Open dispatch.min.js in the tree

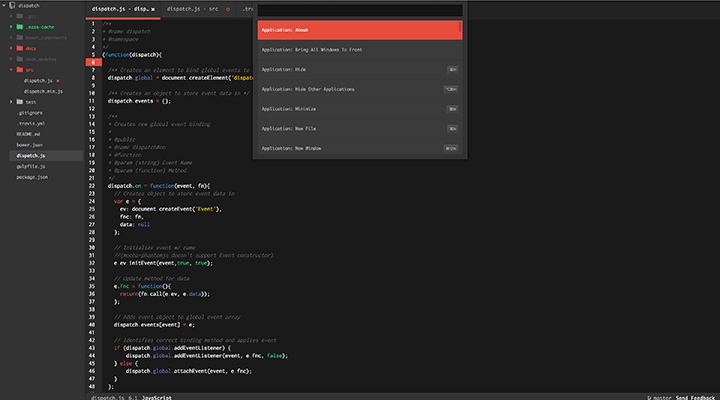tap(43, 91)
